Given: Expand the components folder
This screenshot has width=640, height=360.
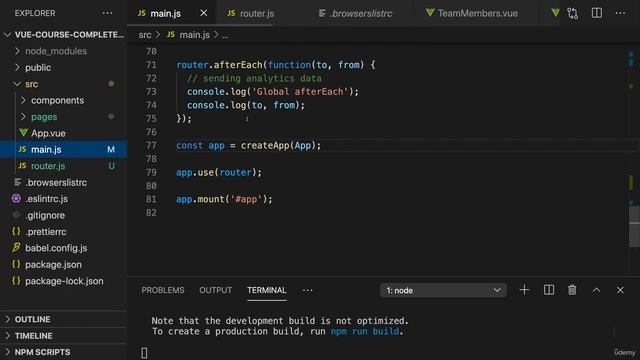Looking at the screenshot, I should pyautogui.click(x=64, y=100).
